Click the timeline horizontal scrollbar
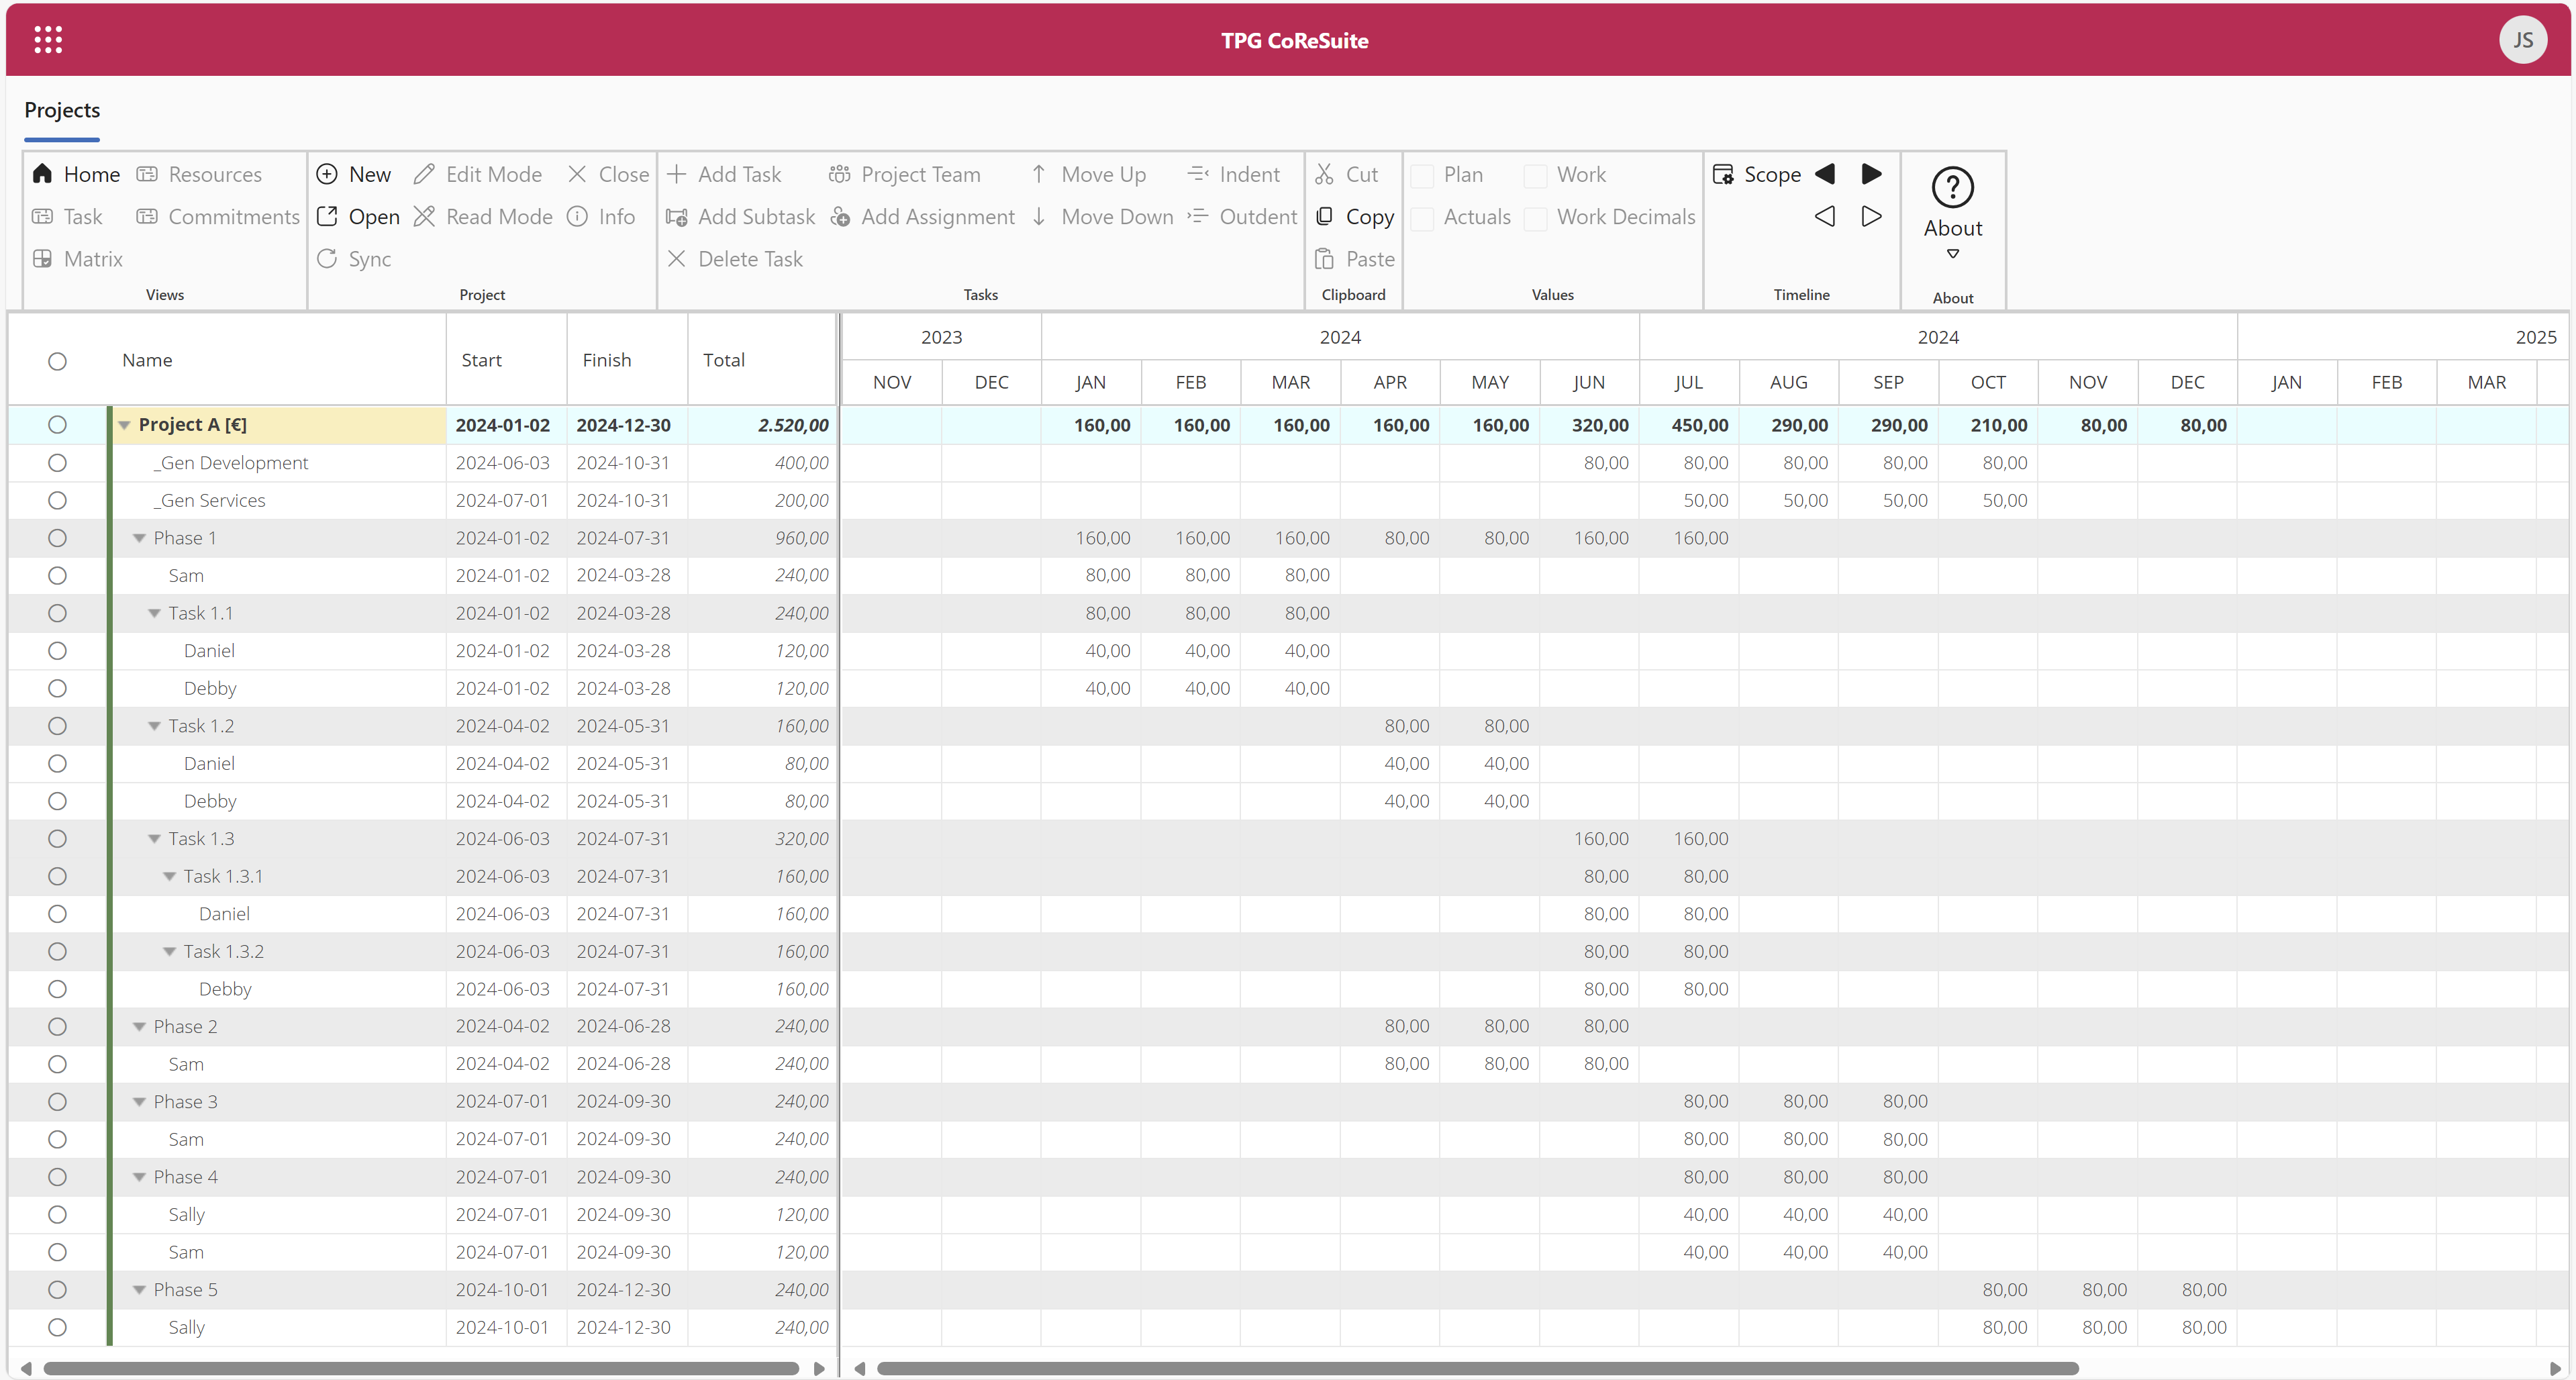The width and height of the screenshot is (2576, 1380). pos(1477,1368)
